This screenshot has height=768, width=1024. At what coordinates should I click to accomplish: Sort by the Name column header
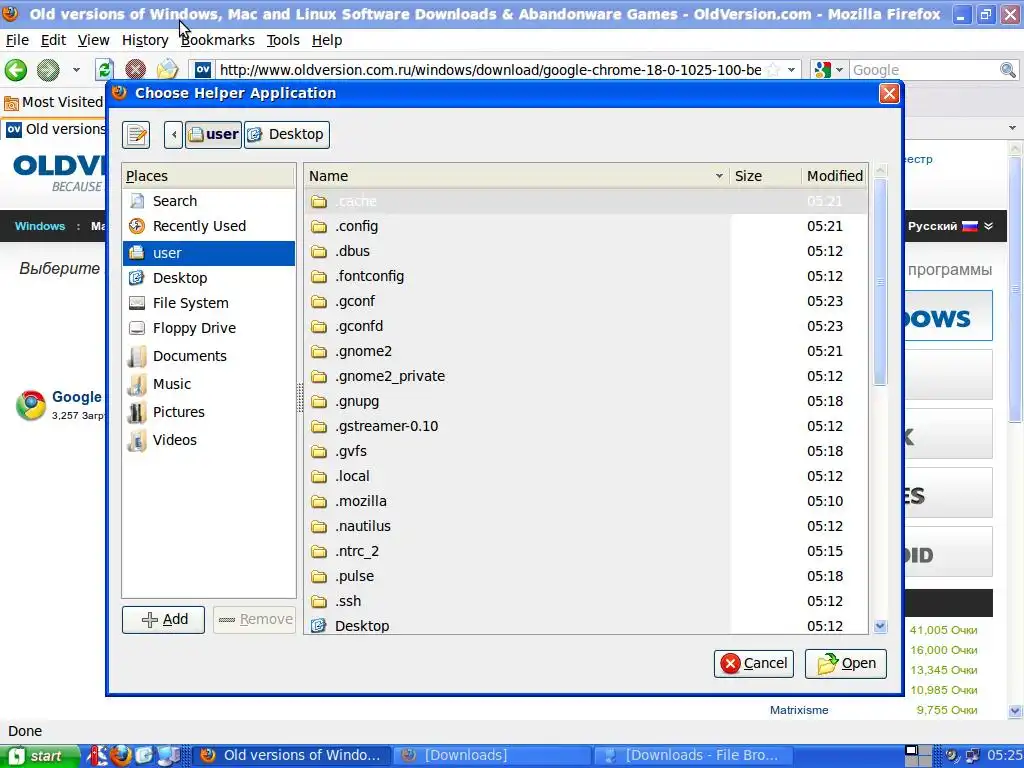[x=516, y=176]
